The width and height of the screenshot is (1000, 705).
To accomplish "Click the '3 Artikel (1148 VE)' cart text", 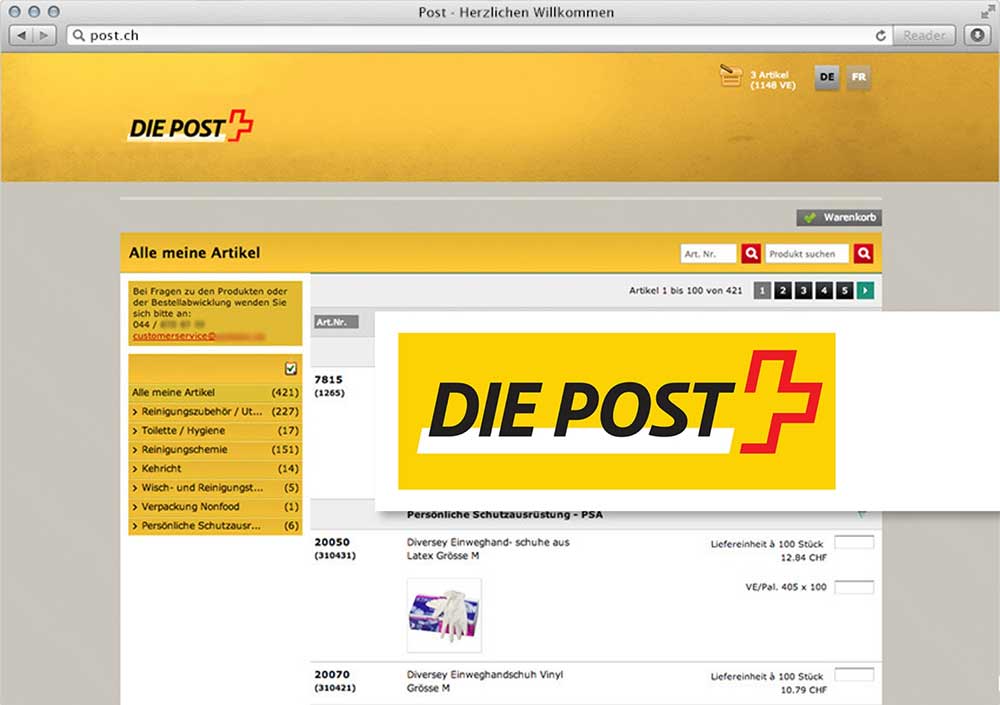I will [x=772, y=80].
